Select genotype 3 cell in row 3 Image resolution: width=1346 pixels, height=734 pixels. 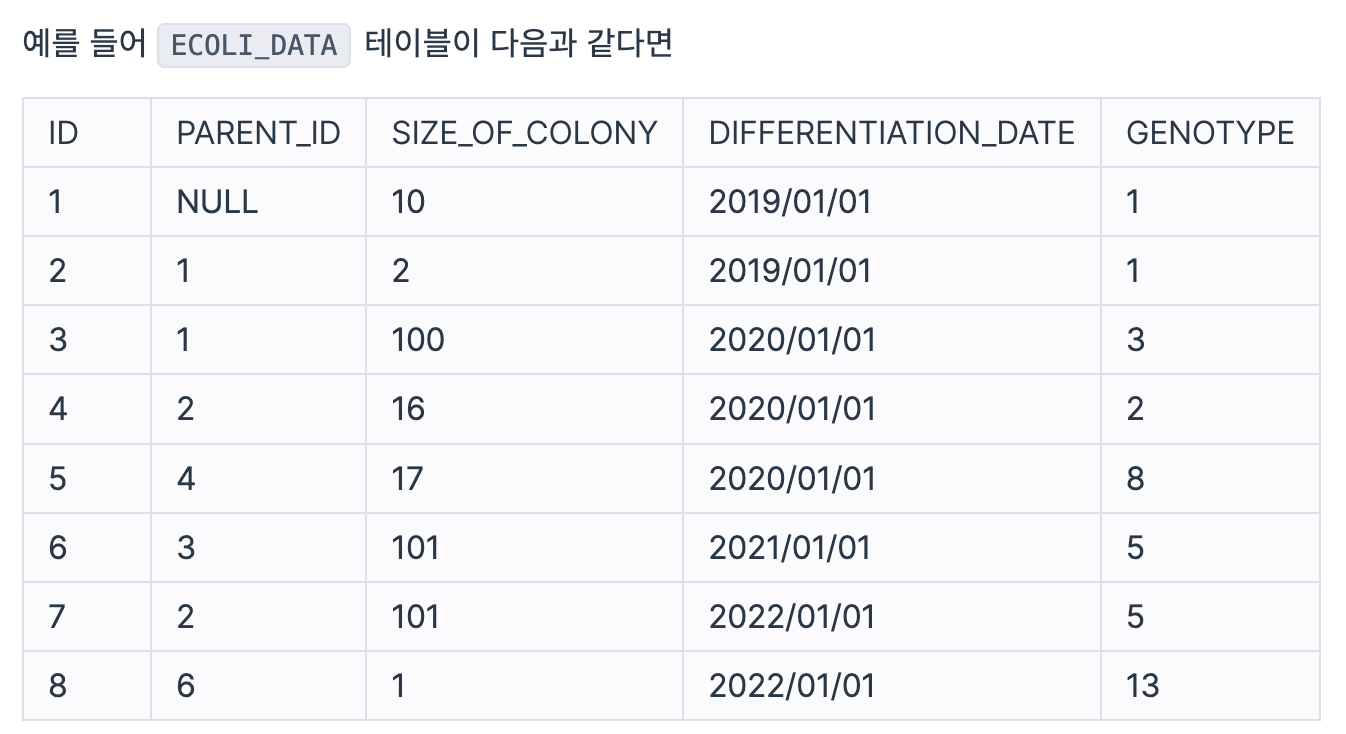click(1210, 340)
